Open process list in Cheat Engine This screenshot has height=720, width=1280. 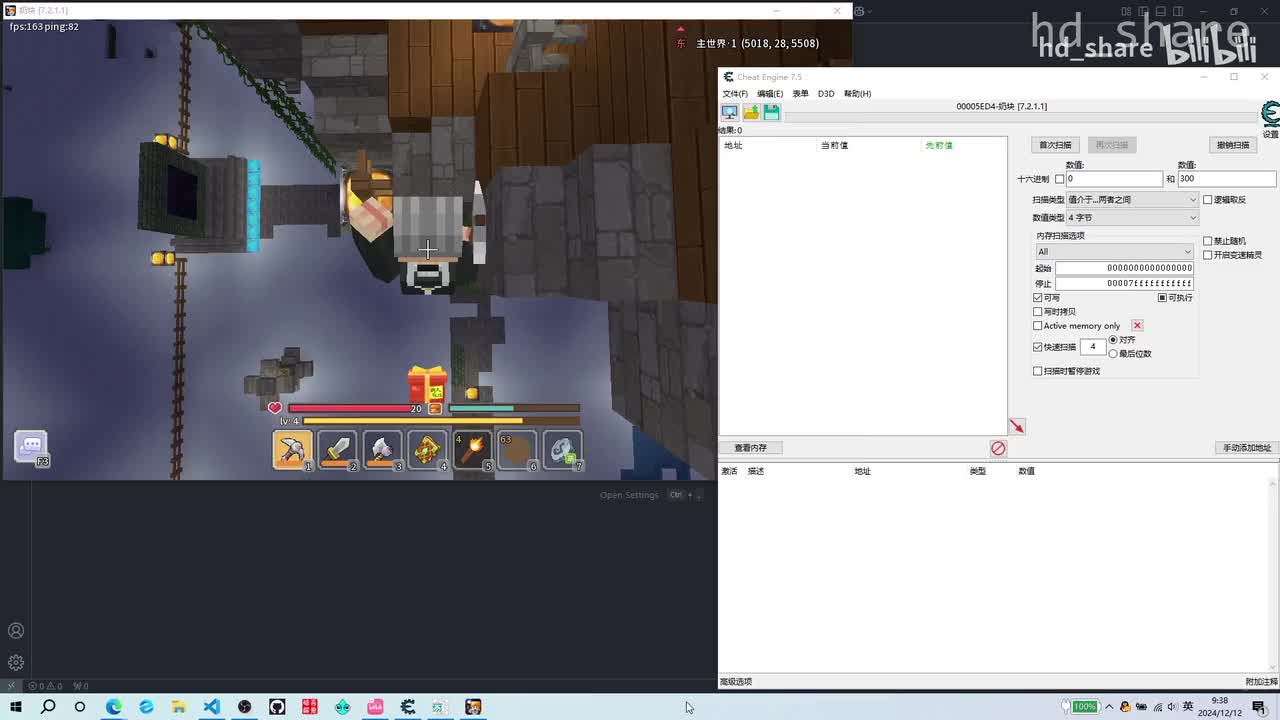730,113
